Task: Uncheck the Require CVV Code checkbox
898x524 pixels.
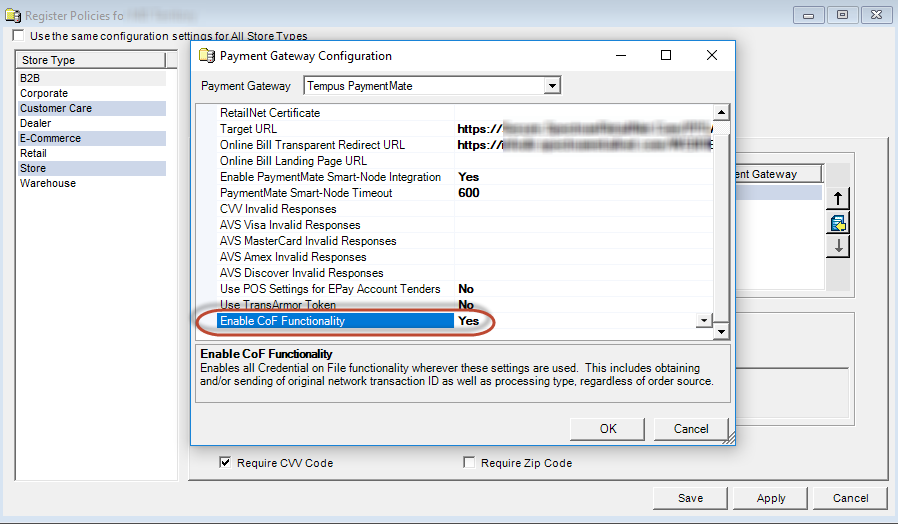Action: pos(226,463)
